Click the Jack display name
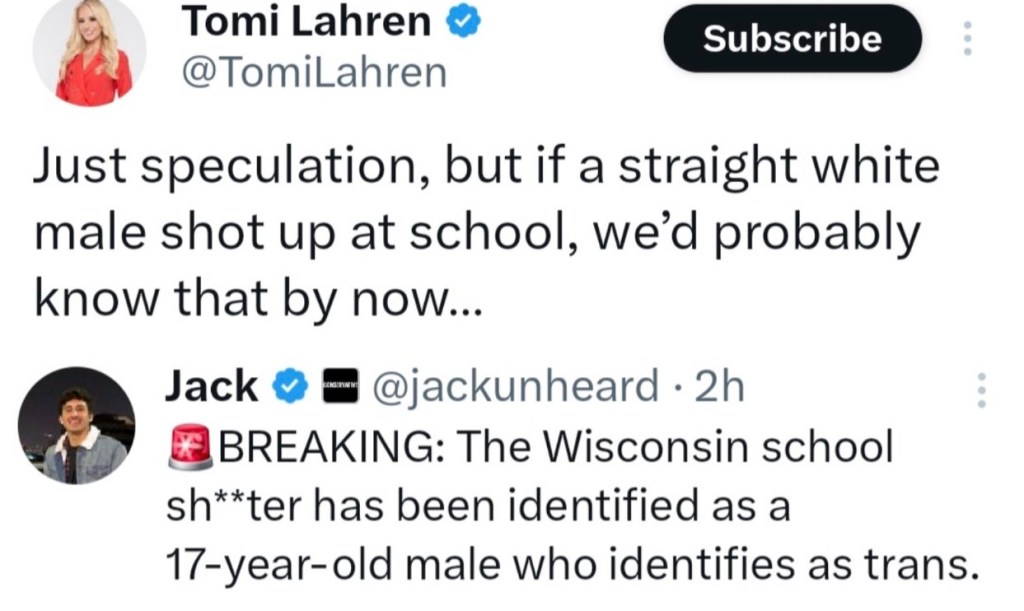 pyautogui.click(x=211, y=385)
